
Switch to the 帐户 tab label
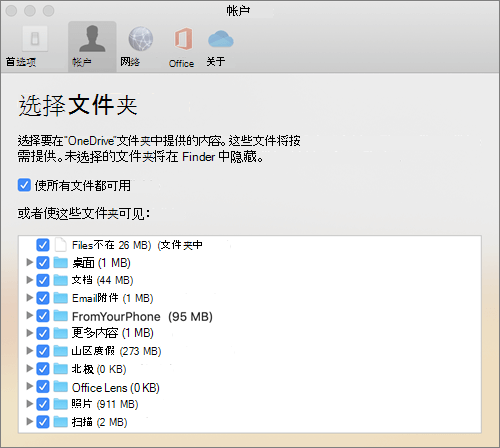[82, 62]
